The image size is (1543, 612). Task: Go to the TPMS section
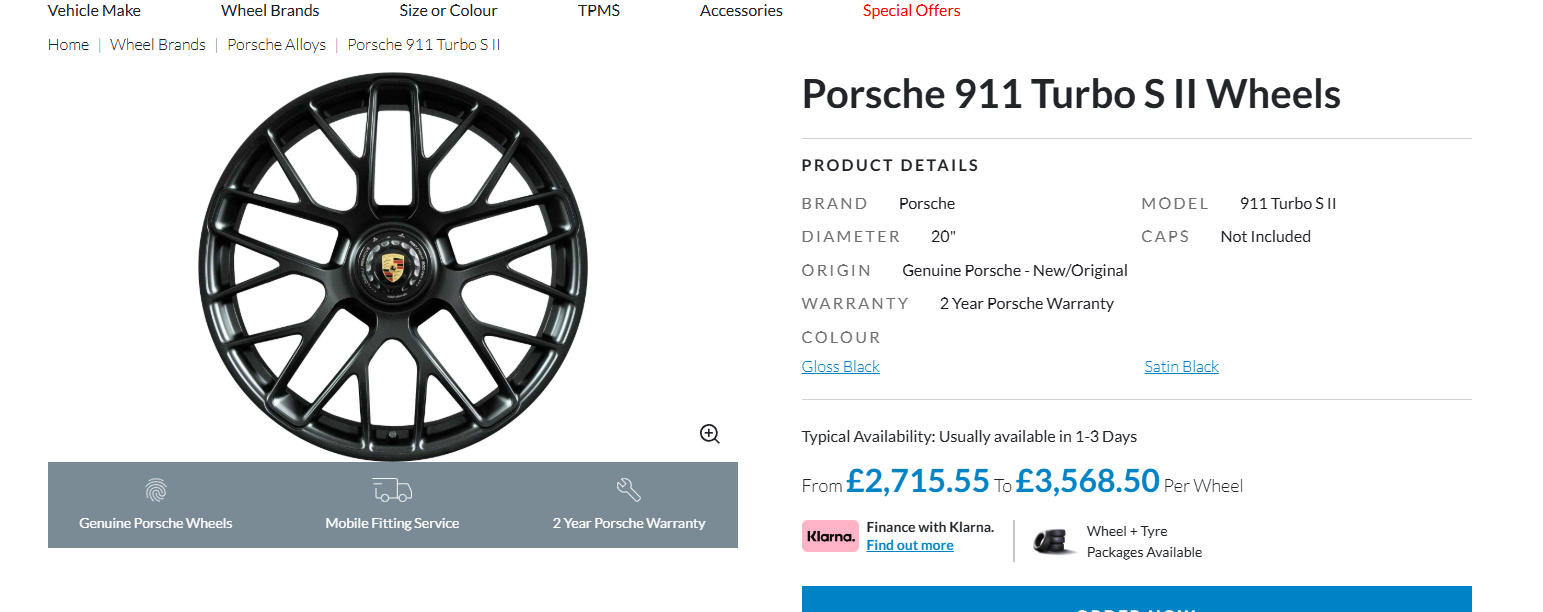coord(599,11)
